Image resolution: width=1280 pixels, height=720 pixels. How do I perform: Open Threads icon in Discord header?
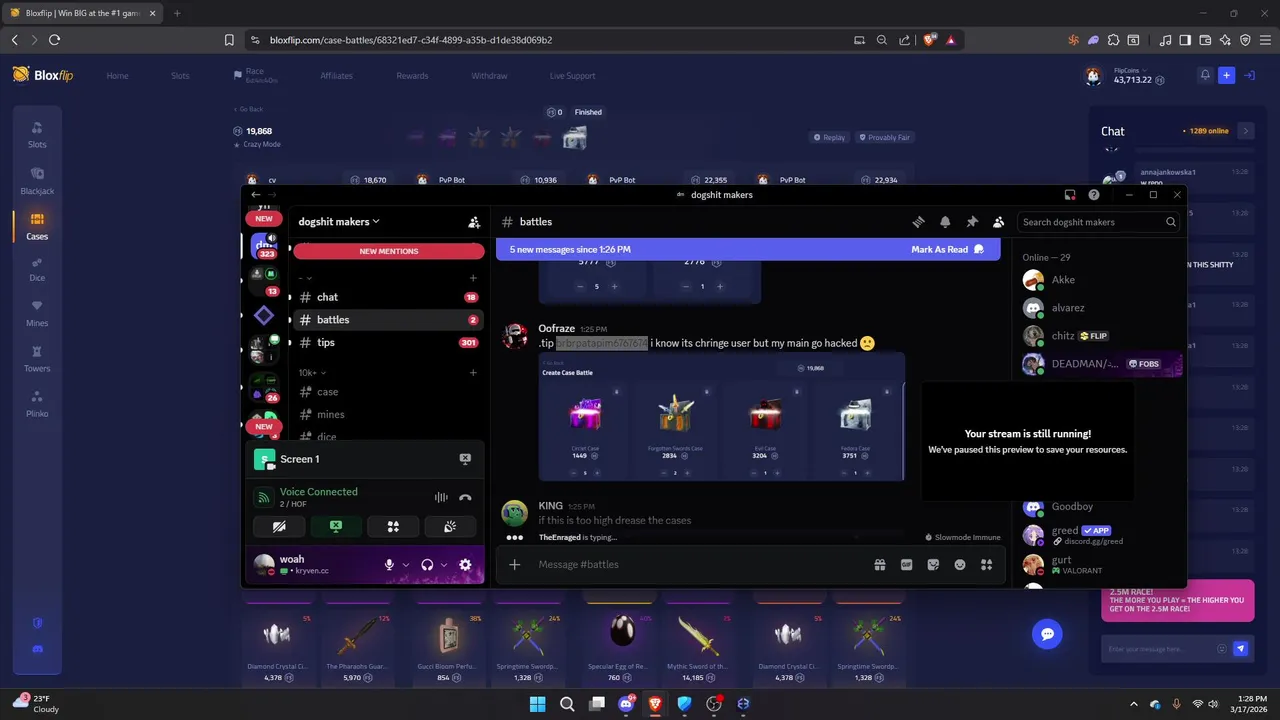click(918, 222)
